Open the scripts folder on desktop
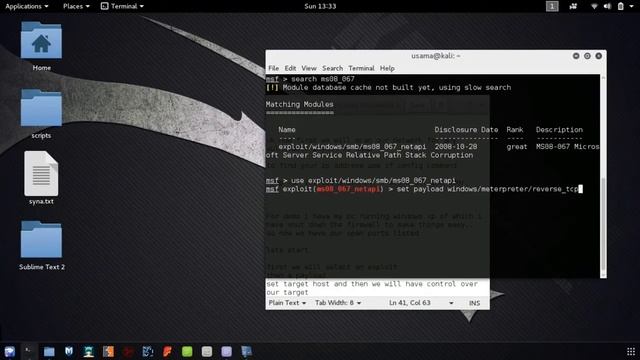 pos(41,108)
